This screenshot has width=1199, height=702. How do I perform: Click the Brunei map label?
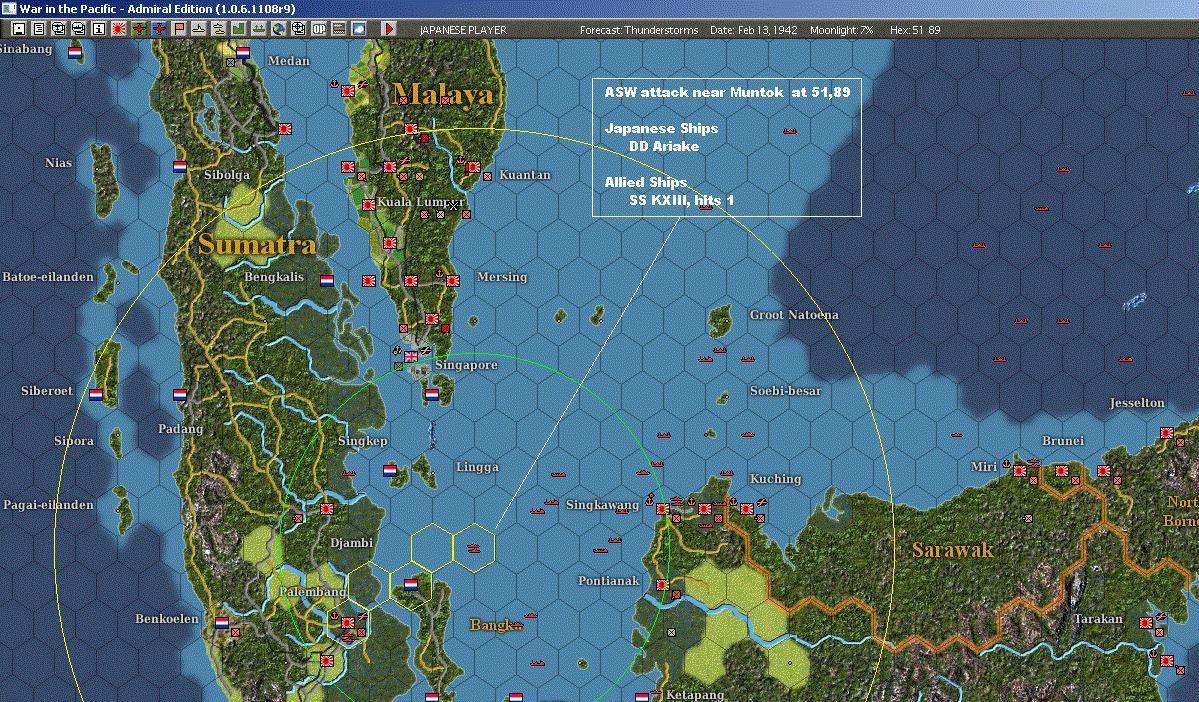(1063, 440)
